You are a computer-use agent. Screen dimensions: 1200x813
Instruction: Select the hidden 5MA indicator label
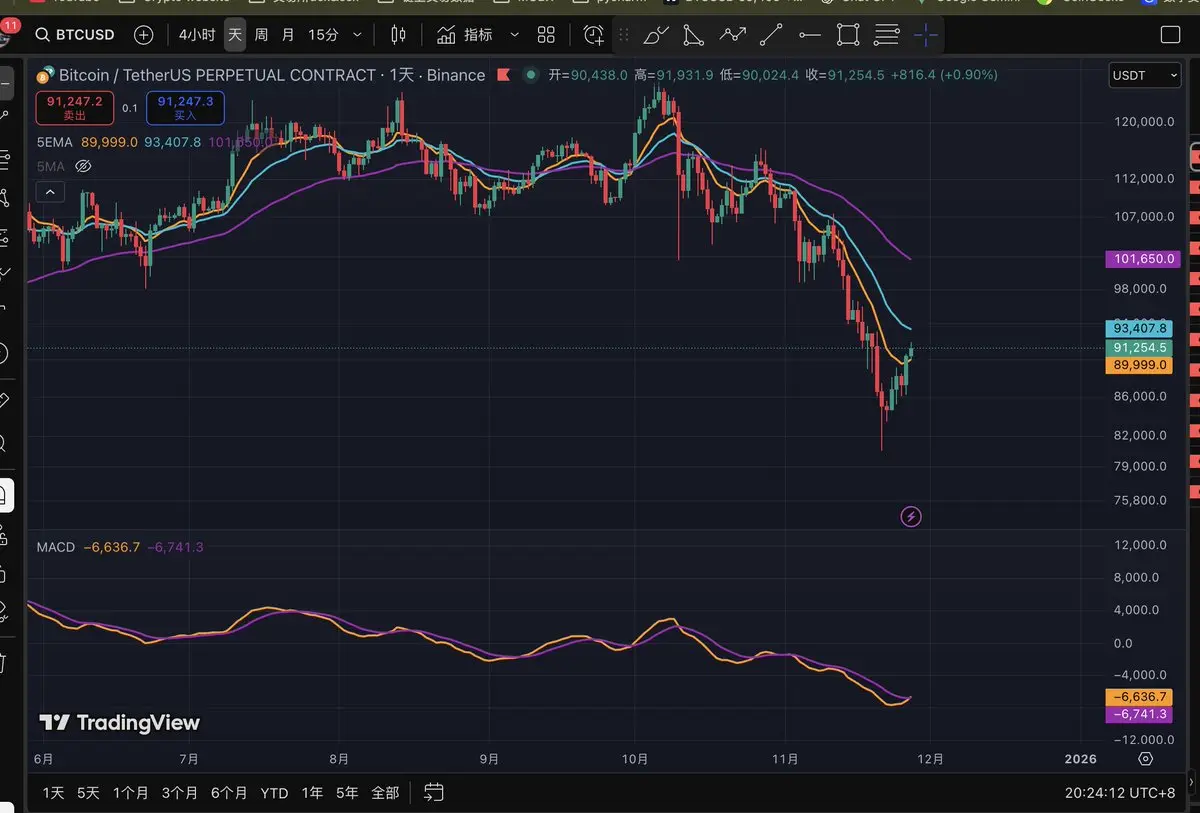[x=51, y=165]
